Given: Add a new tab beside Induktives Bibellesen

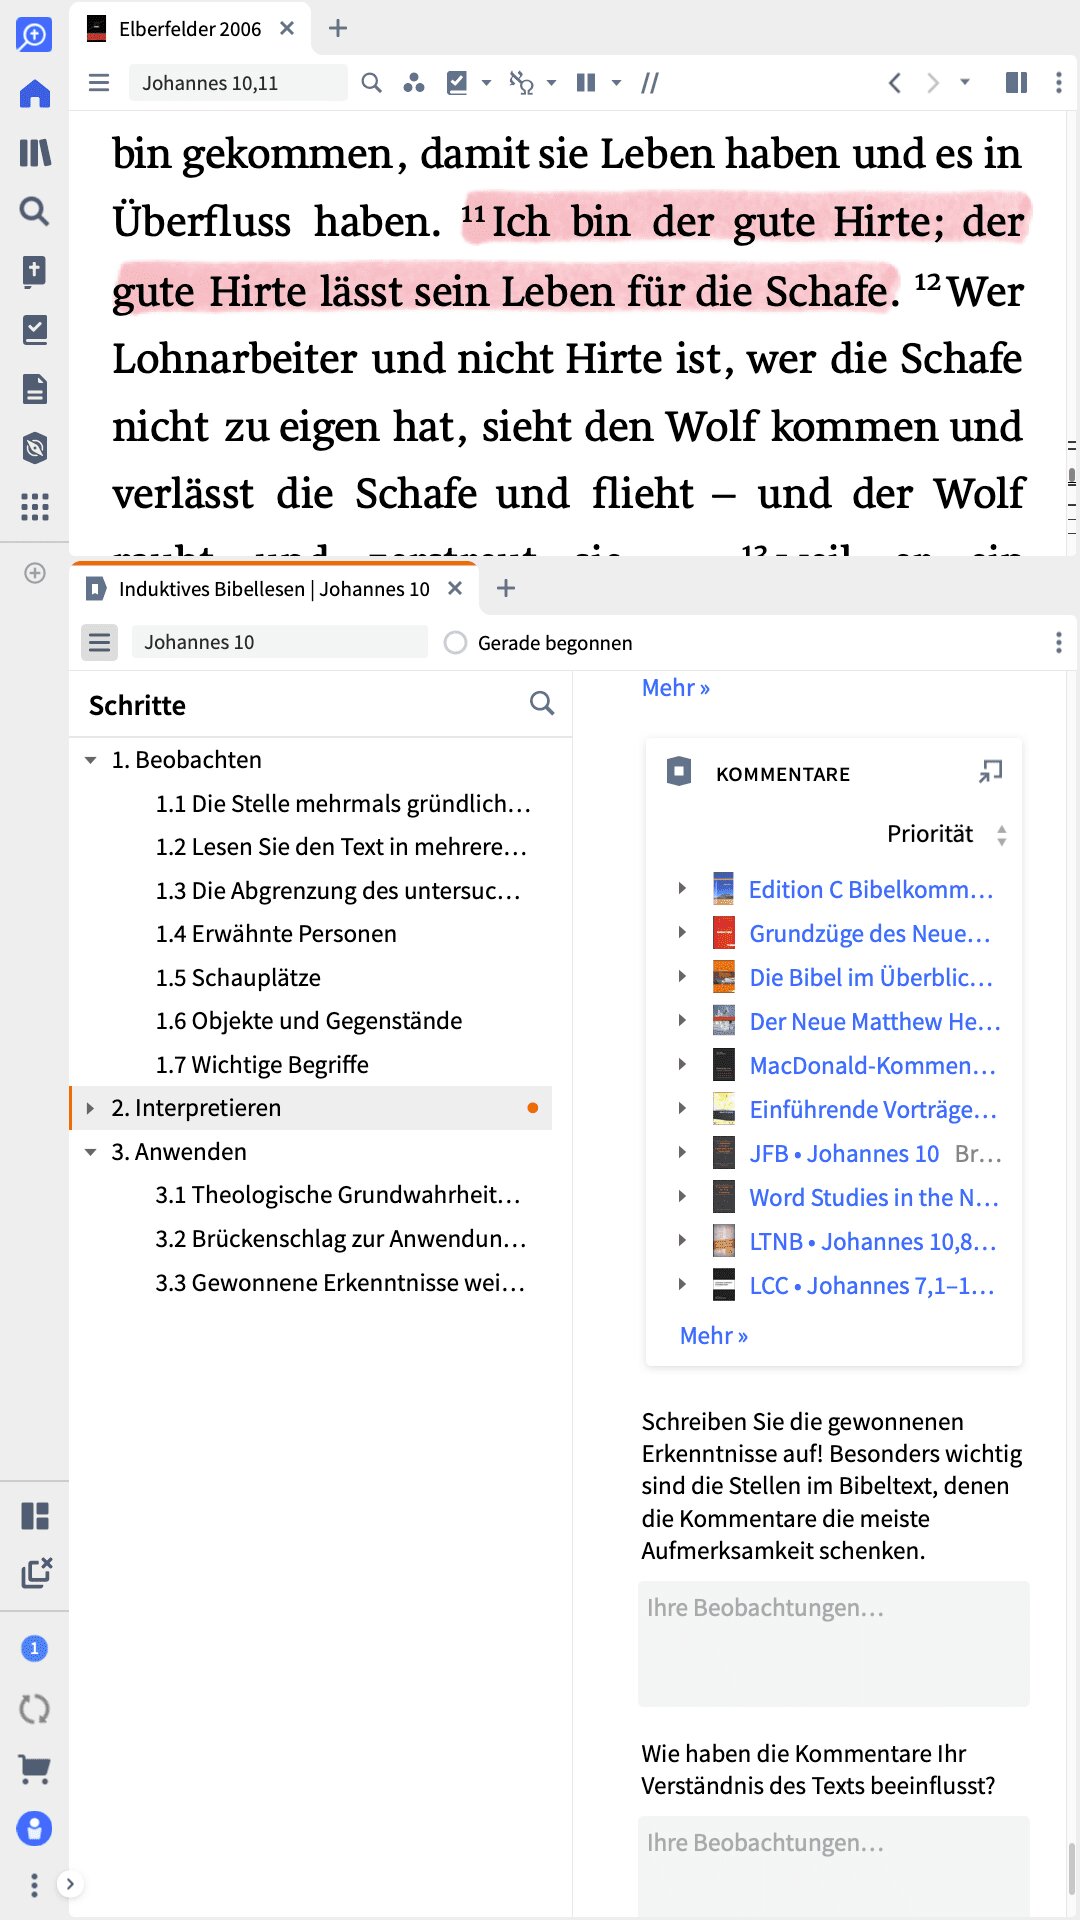Looking at the screenshot, I should pyautogui.click(x=506, y=589).
